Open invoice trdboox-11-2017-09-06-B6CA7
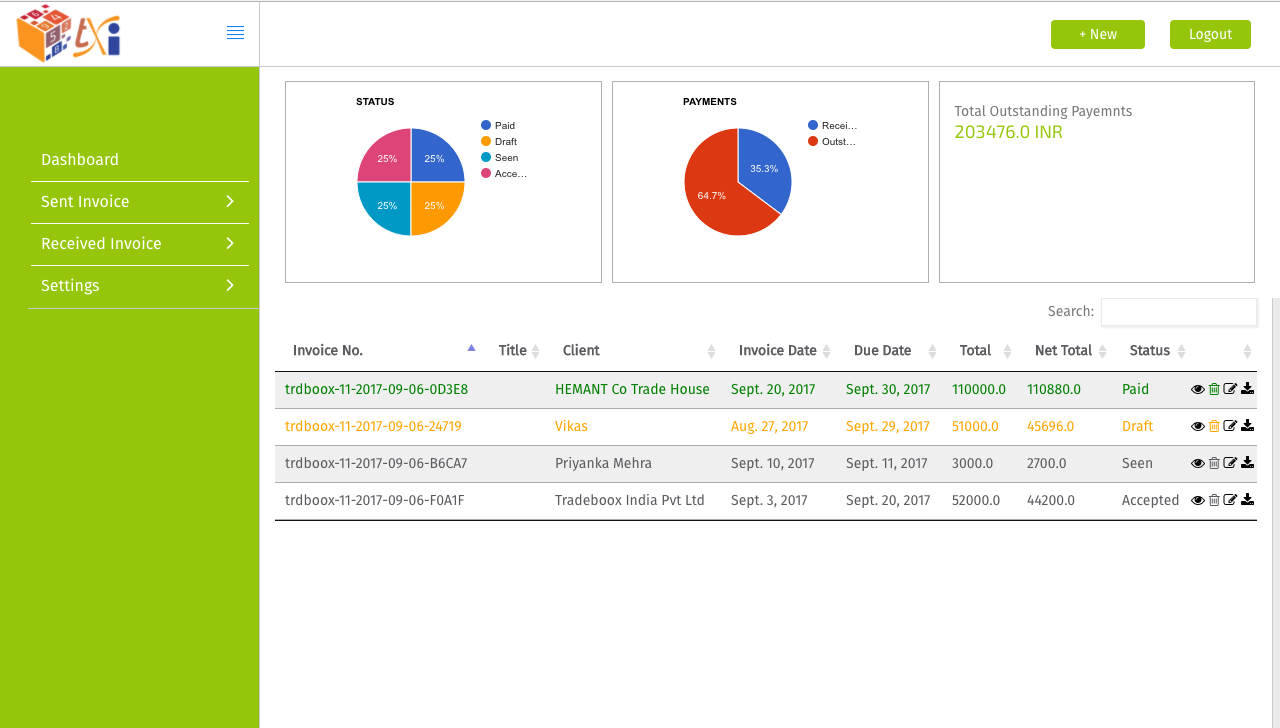Image resolution: width=1280 pixels, height=728 pixels. pos(376,463)
